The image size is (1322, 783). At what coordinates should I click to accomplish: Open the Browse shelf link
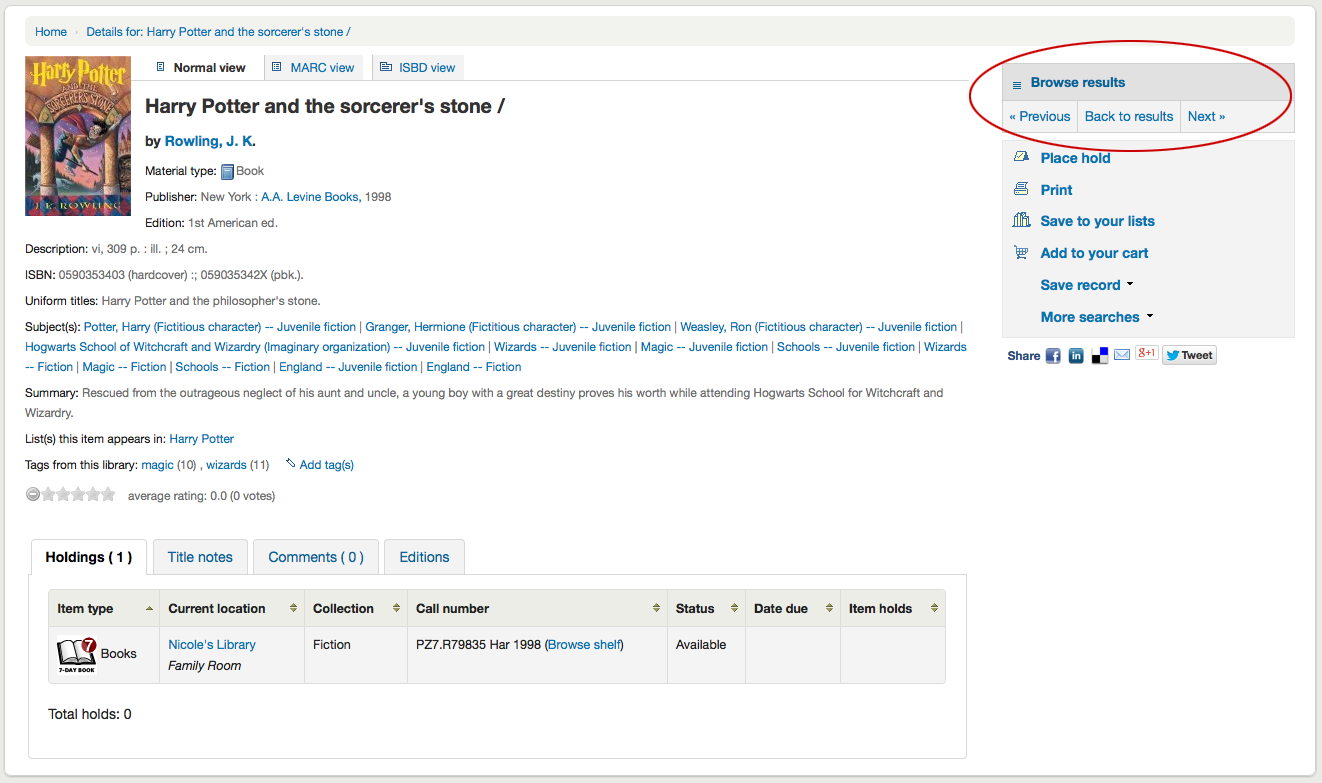coord(584,645)
